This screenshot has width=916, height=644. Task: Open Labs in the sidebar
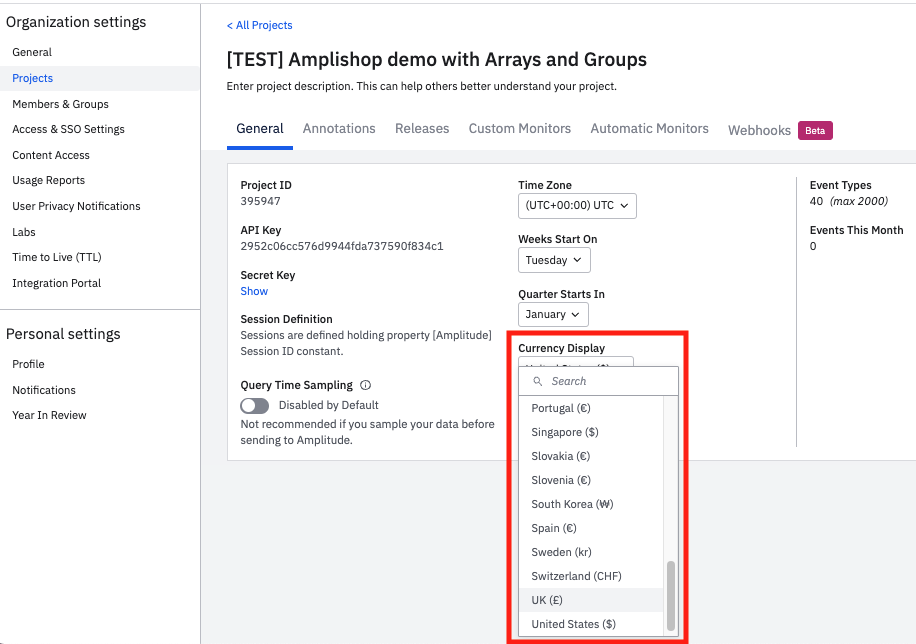(x=24, y=232)
